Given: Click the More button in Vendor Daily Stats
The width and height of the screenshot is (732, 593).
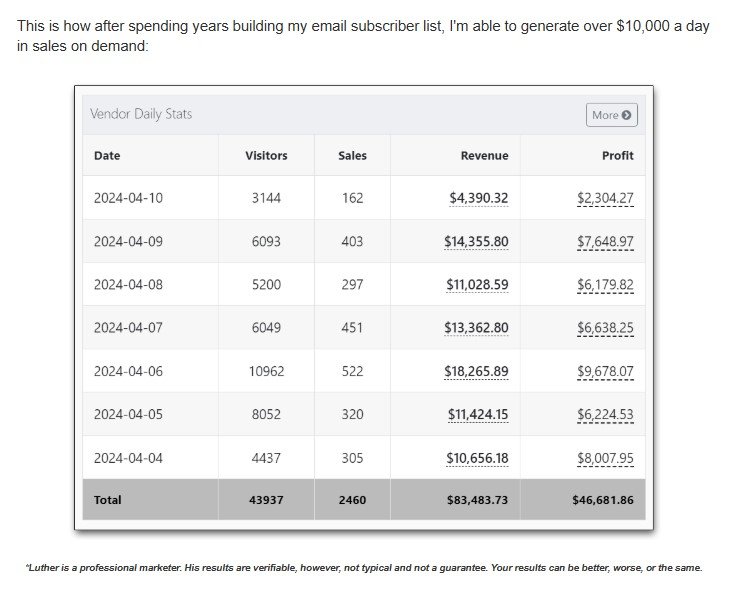Looking at the screenshot, I should click(x=611, y=115).
